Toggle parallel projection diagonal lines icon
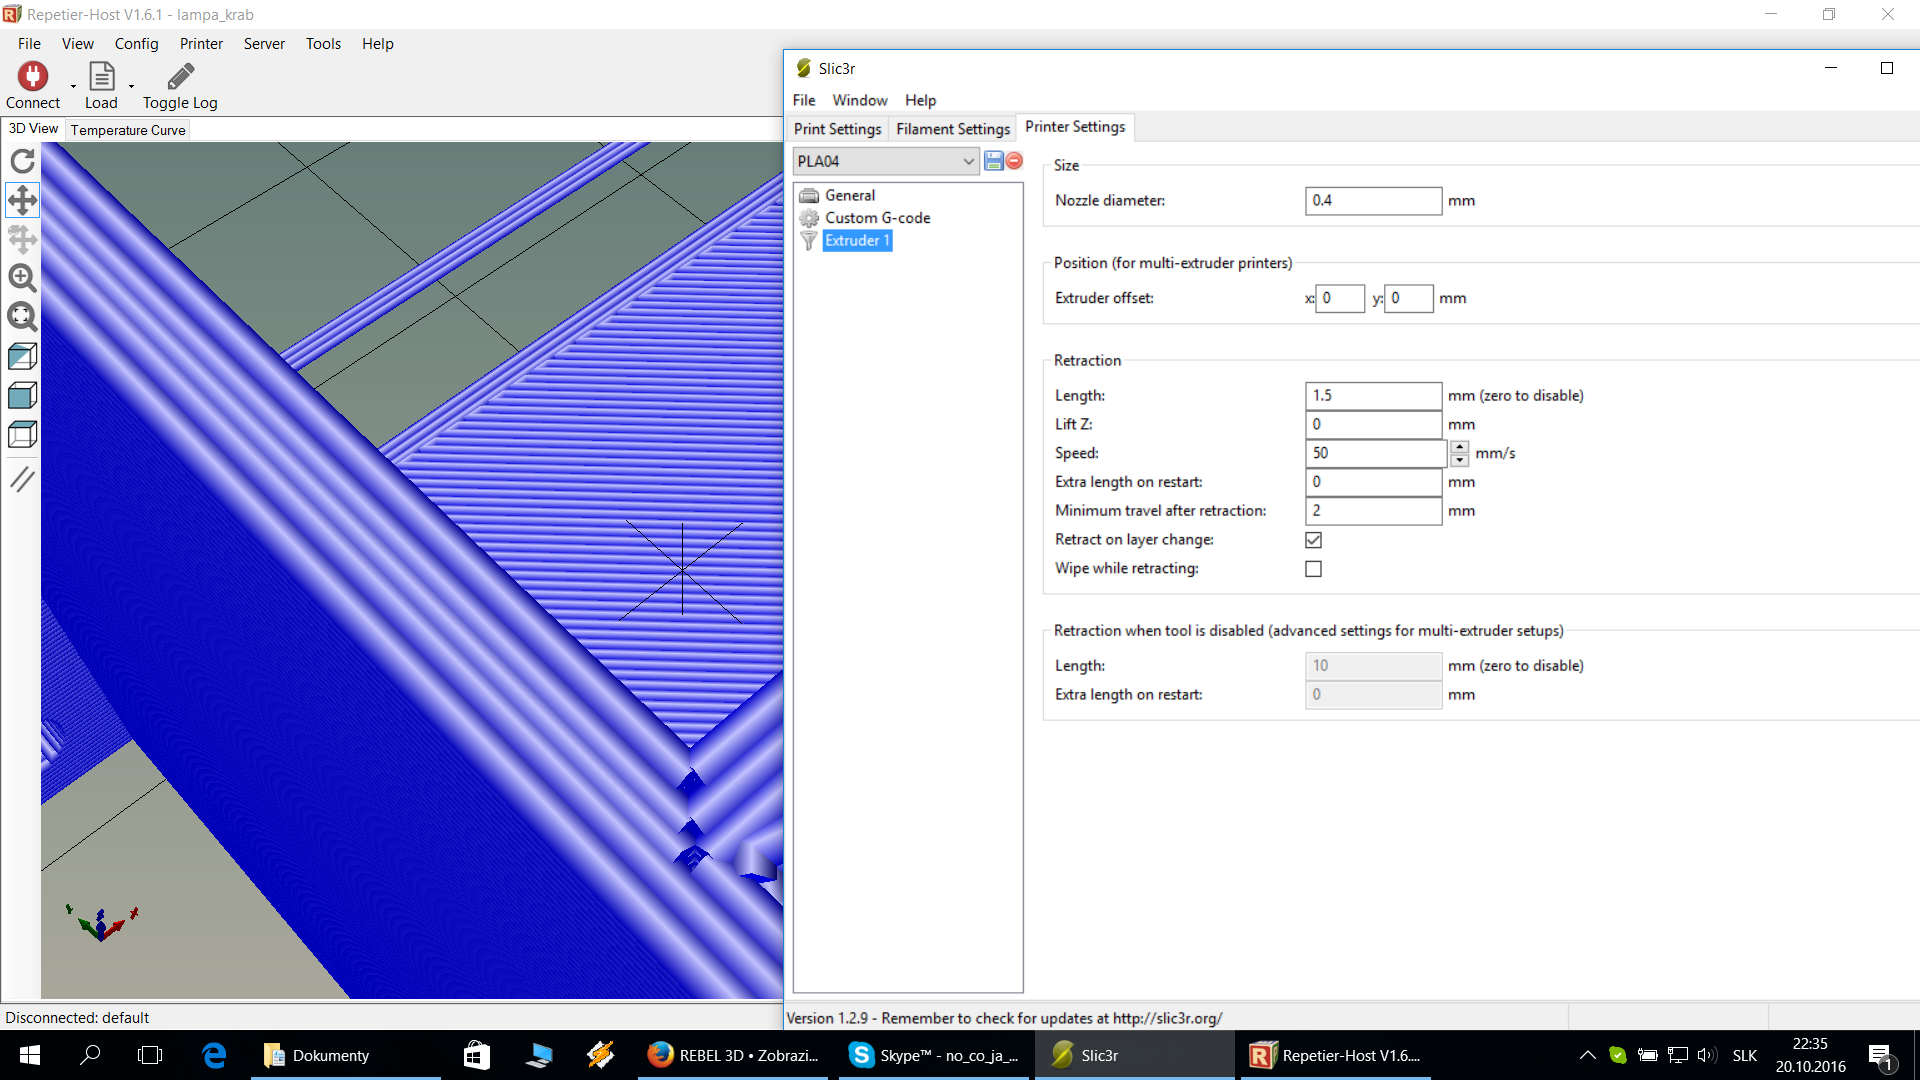 pos(22,479)
